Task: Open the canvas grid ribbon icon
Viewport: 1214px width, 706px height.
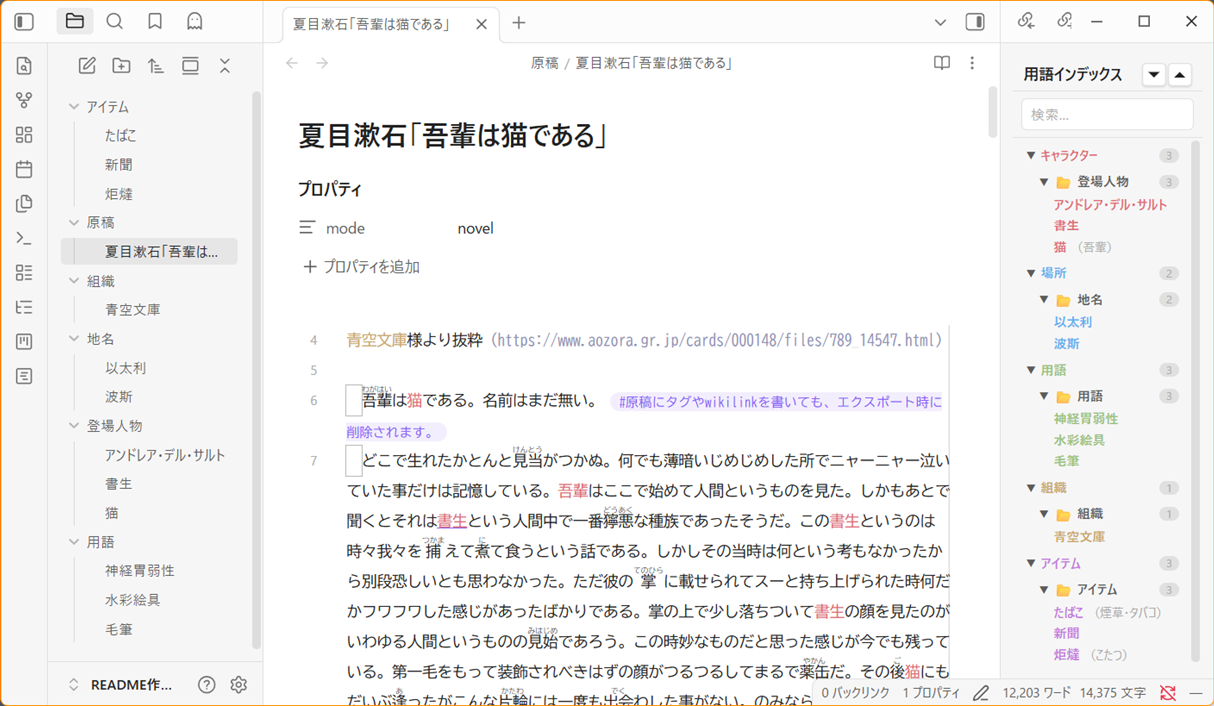Action: coord(24,135)
